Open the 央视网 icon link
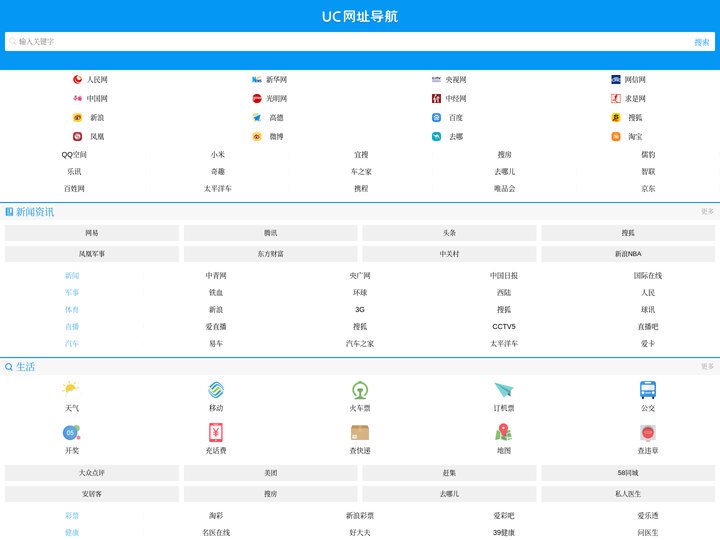720x540 pixels. pyautogui.click(x=436, y=79)
